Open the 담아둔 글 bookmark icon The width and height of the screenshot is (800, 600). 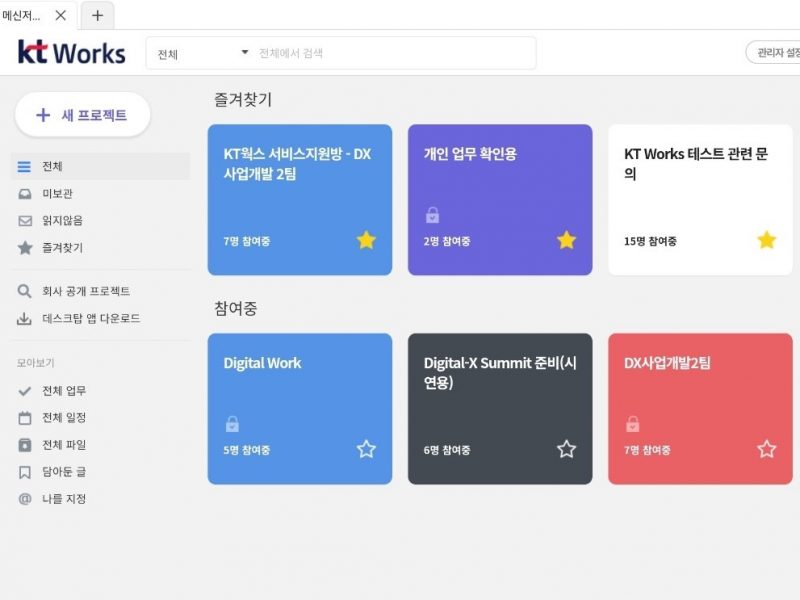pos(24,472)
